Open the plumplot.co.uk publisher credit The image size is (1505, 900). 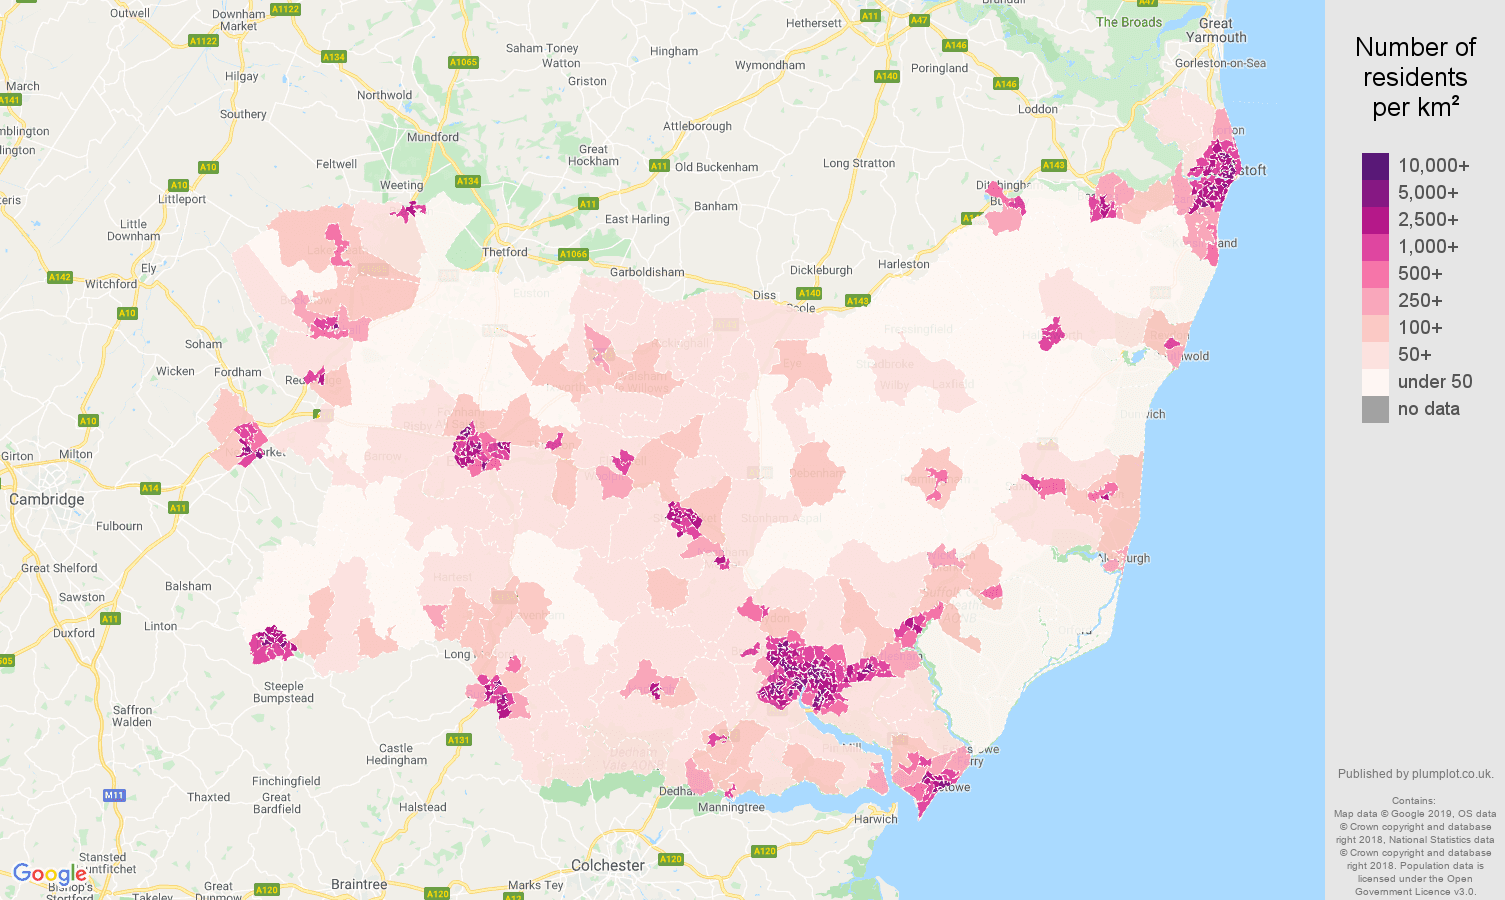(1415, 774)
